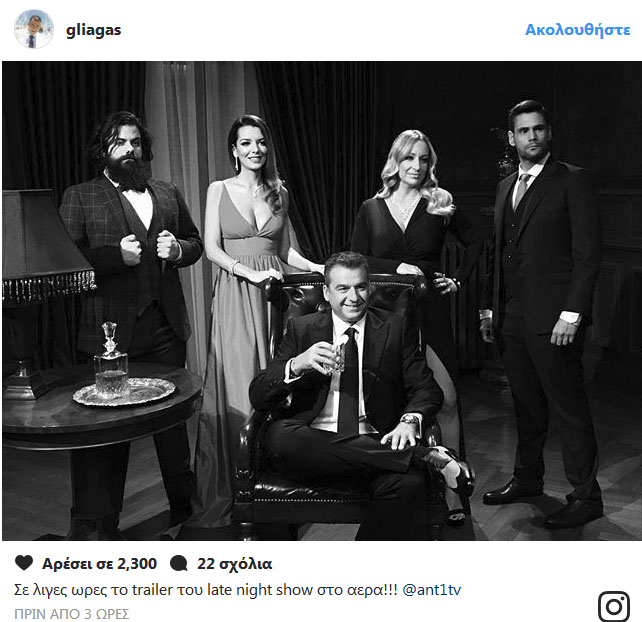Screen dimensions: 642x622
Task: Click the gliagas username link
Action: point(93,30)
